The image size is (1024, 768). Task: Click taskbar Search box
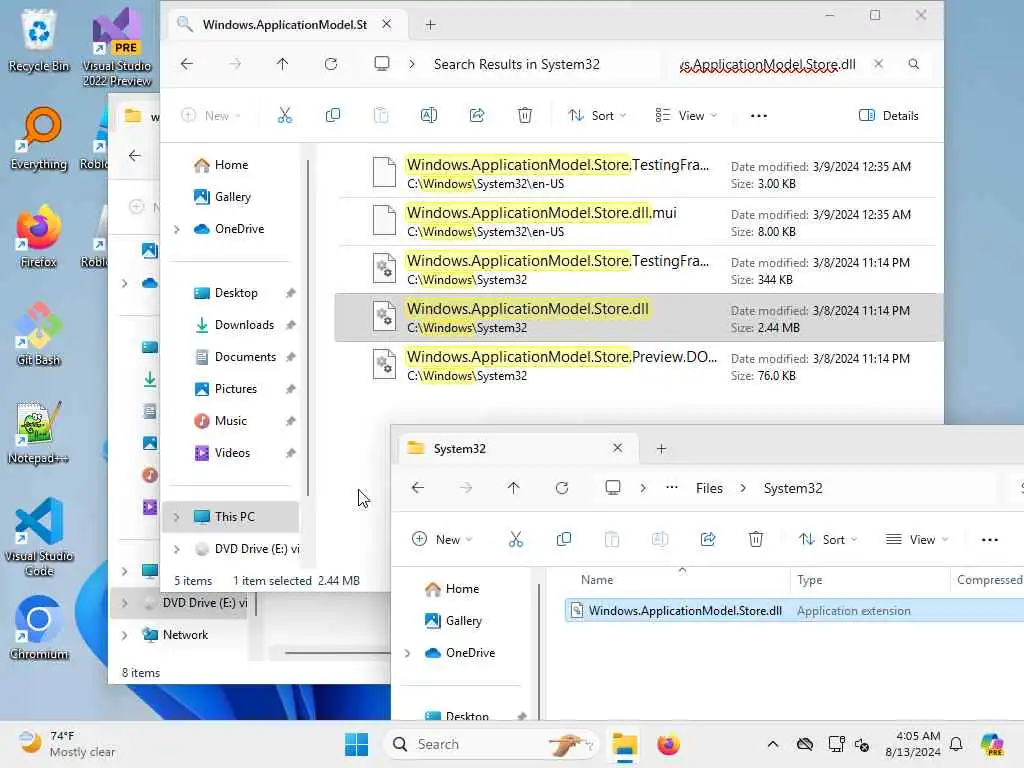click(492, 744)
